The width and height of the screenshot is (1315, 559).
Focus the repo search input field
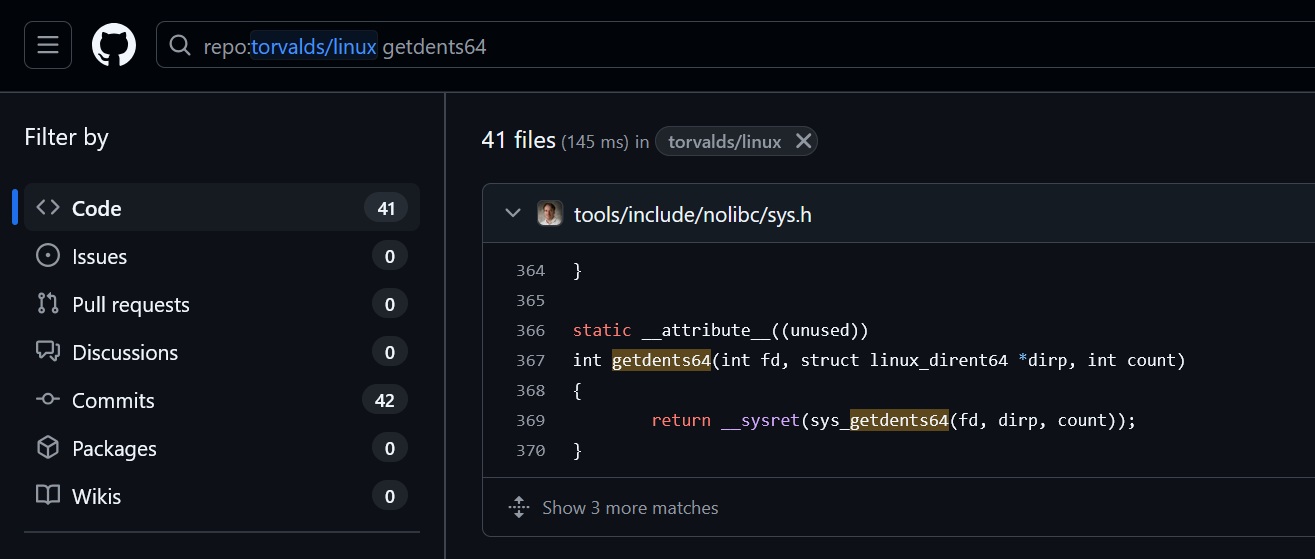(735, 46)
